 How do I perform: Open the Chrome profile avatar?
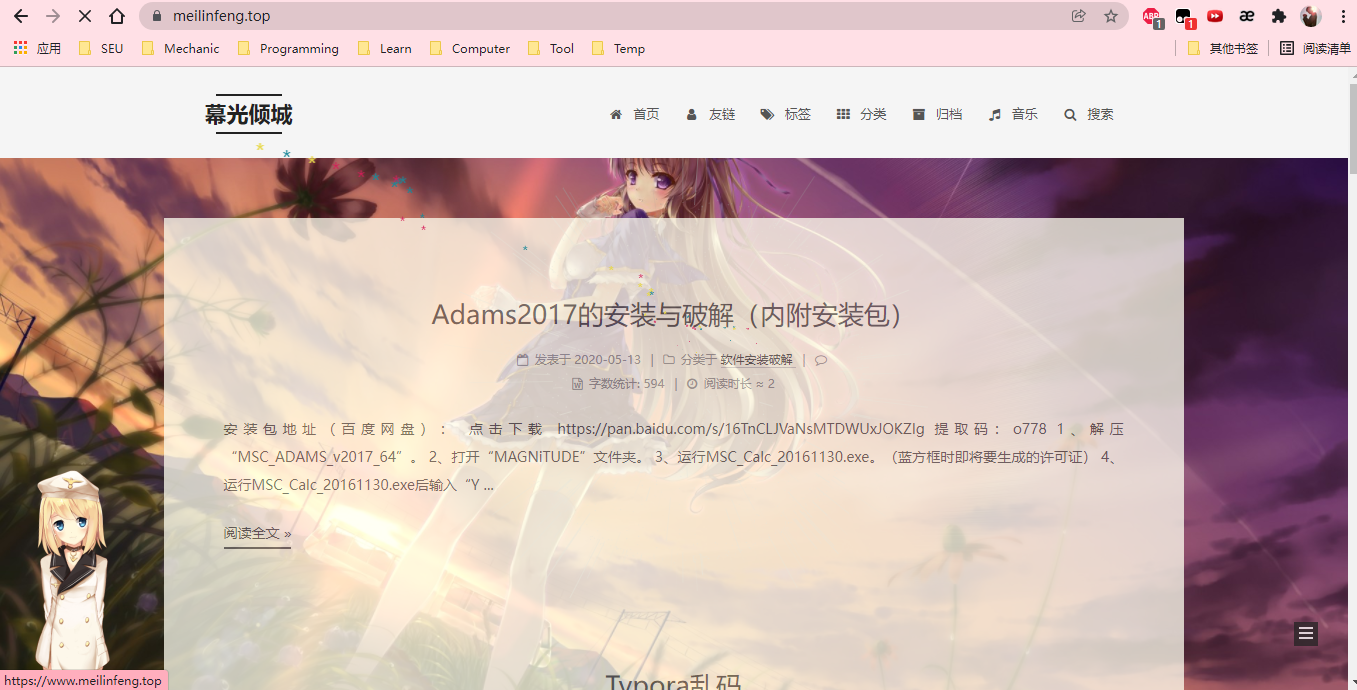coord(1311,16)
